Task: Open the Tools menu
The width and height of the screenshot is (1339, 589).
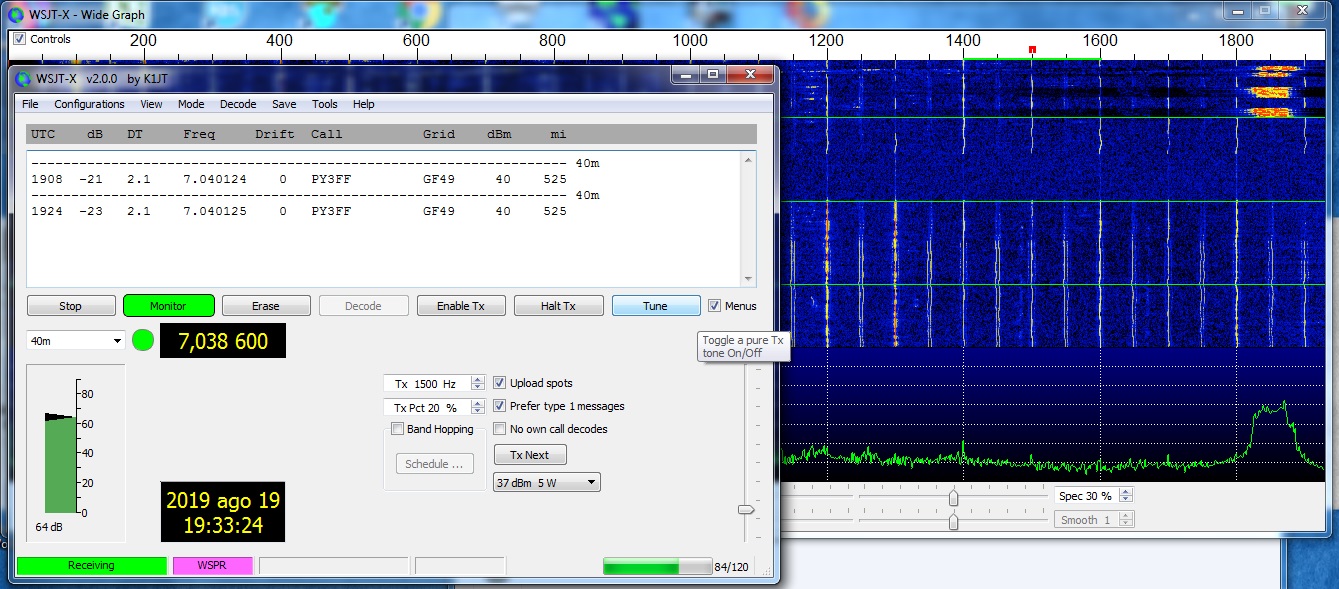Action: click(325, 104)
